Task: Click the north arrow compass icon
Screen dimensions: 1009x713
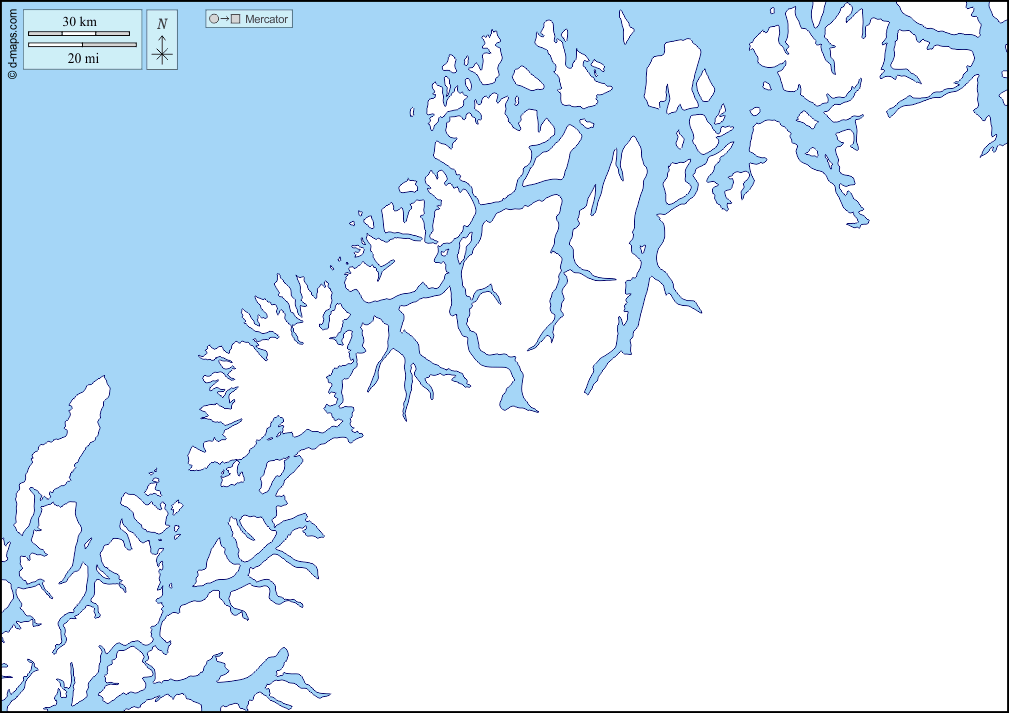Action: coord(162,41)
